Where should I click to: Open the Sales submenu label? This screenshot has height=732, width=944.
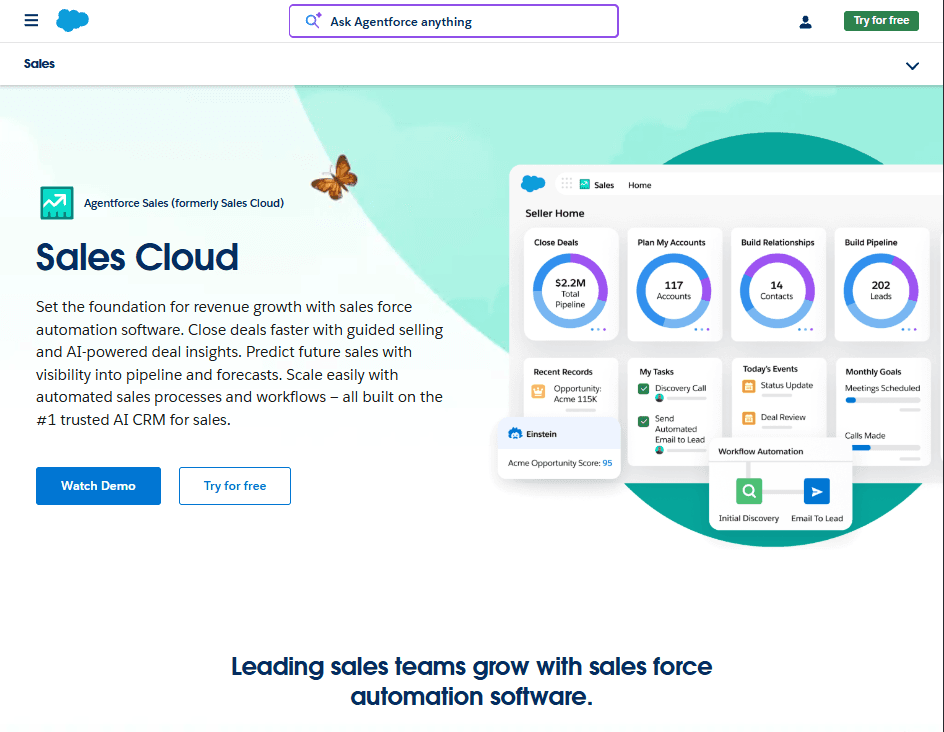[39, 64]
